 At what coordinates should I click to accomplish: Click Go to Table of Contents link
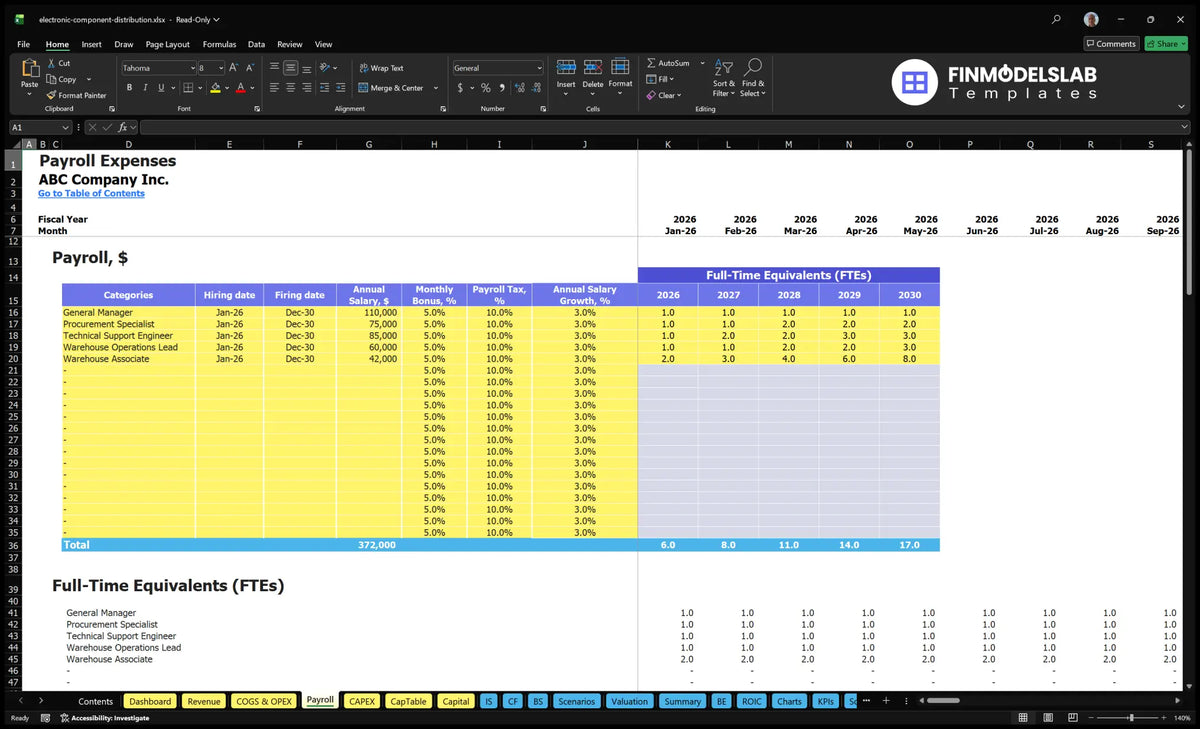(91, 193)
